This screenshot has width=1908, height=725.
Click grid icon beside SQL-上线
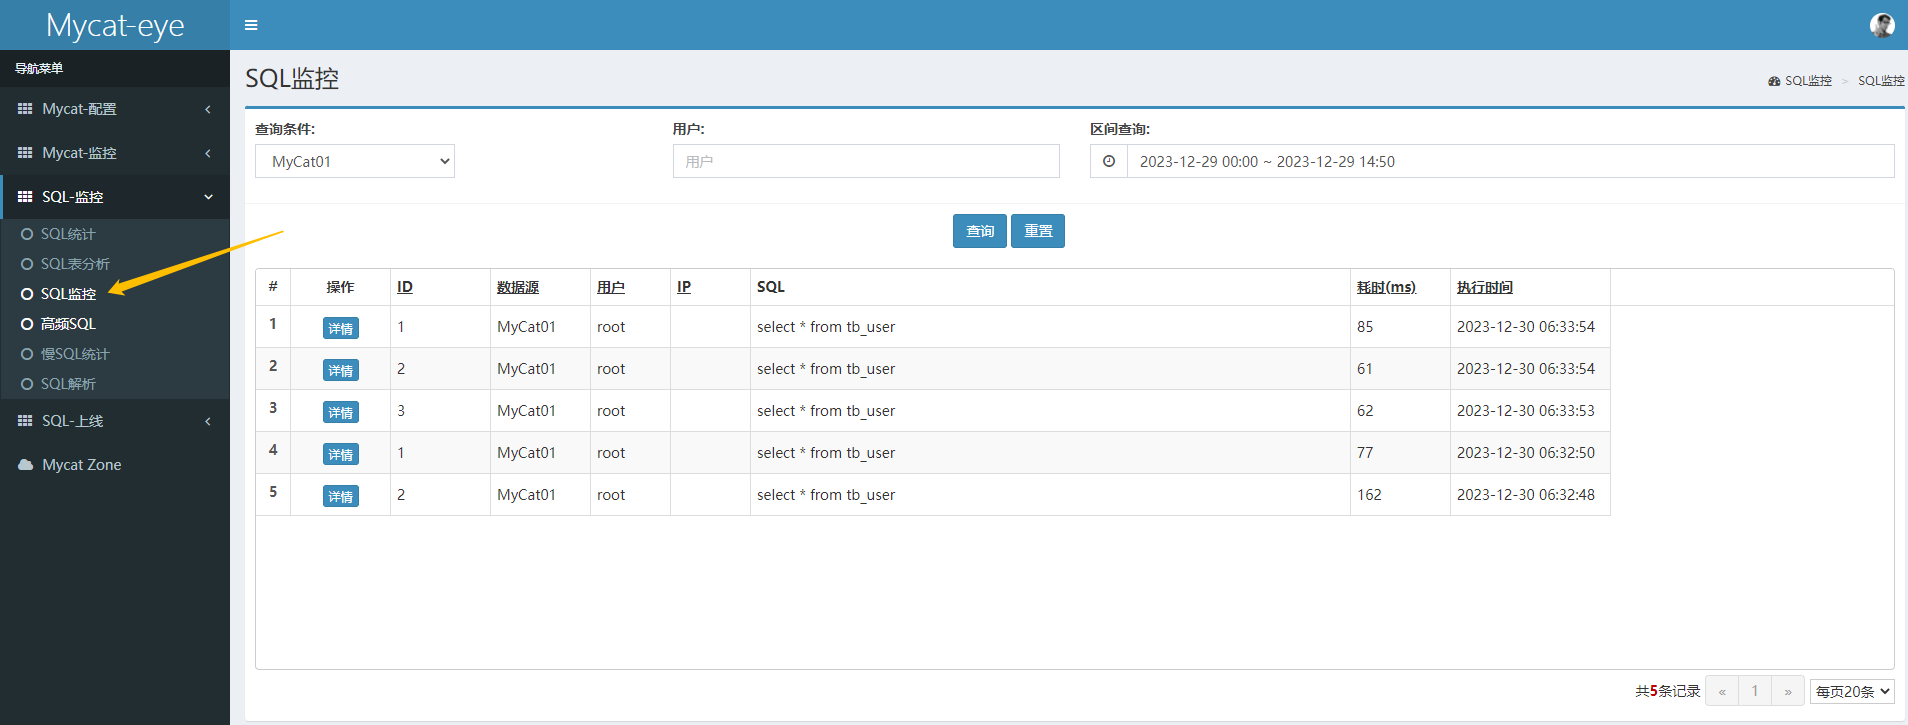pos(25,421)
